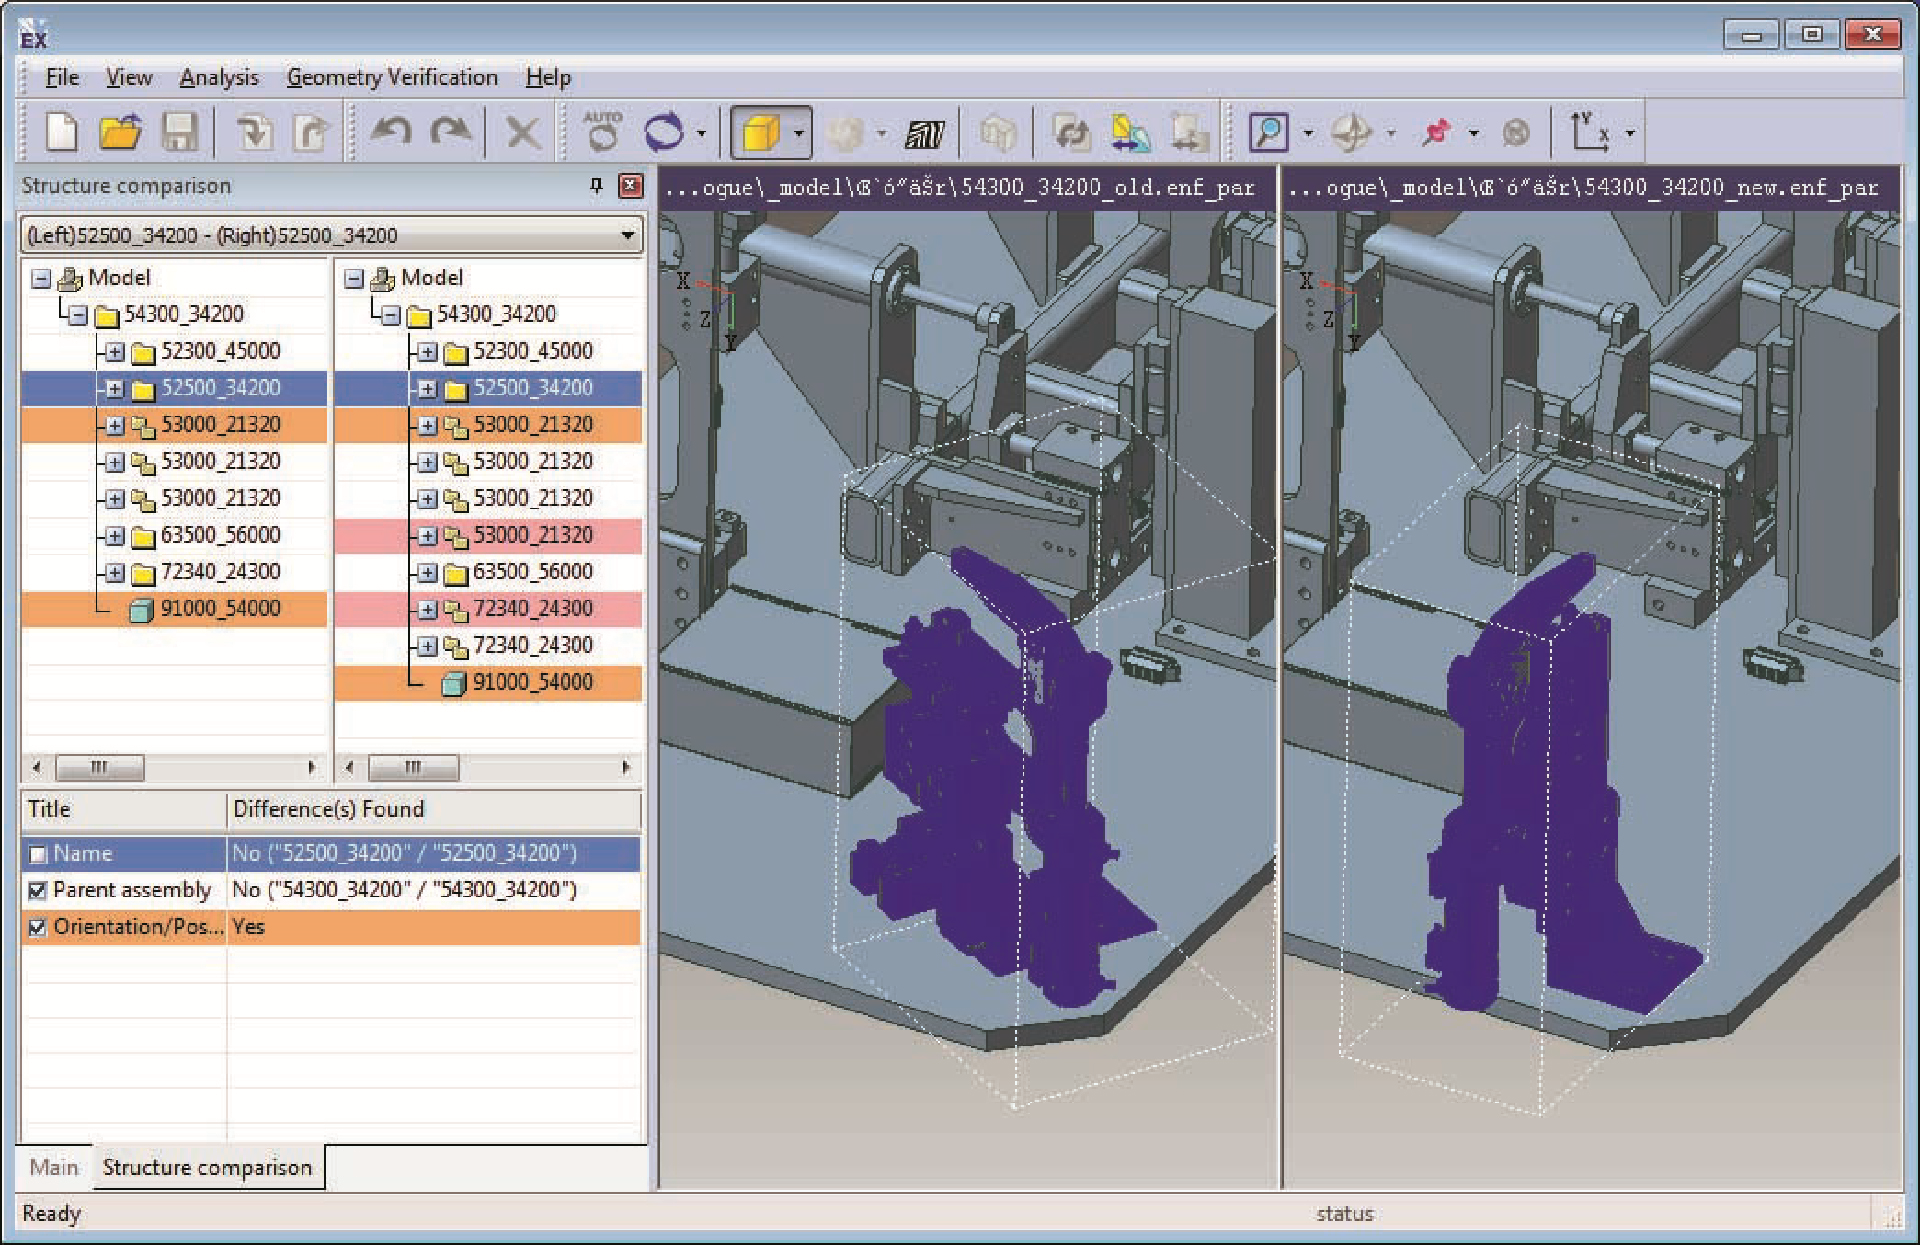
Task: Click the compare models arrow icon
Action: pyautogui.click(x=1131, y=132)
